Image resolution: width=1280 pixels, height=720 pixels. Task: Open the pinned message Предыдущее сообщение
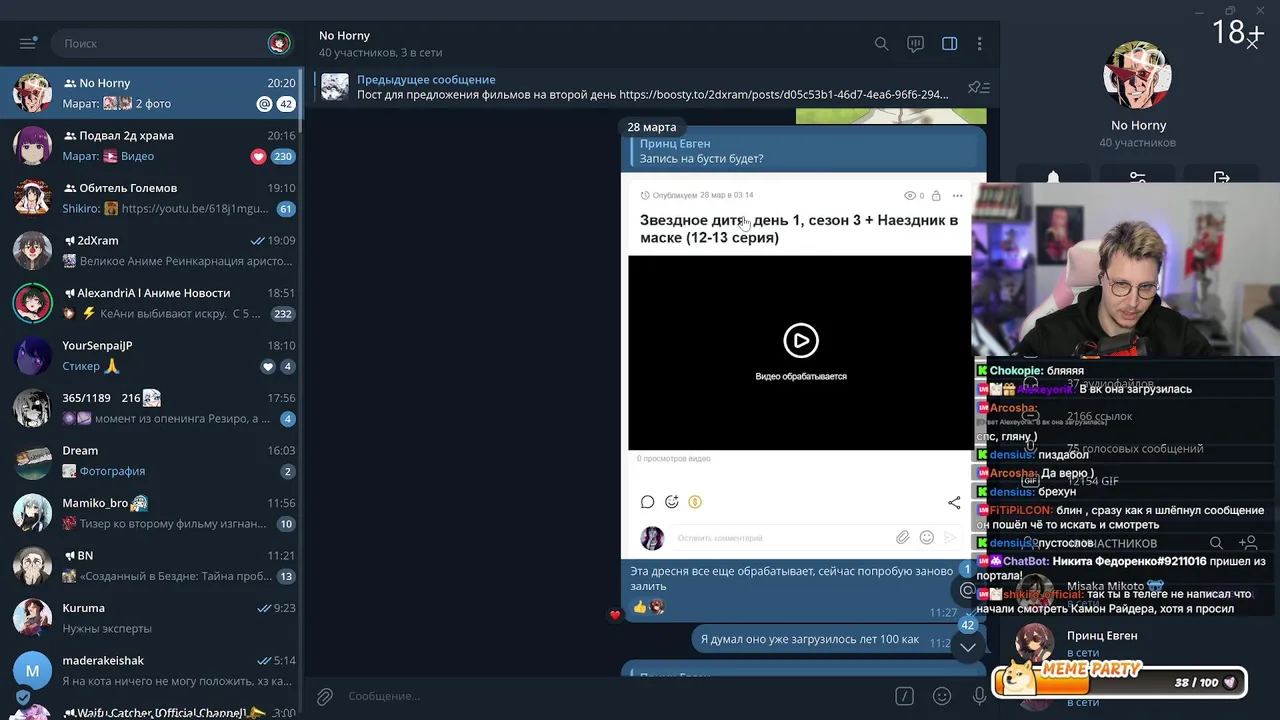click(652, 87)
